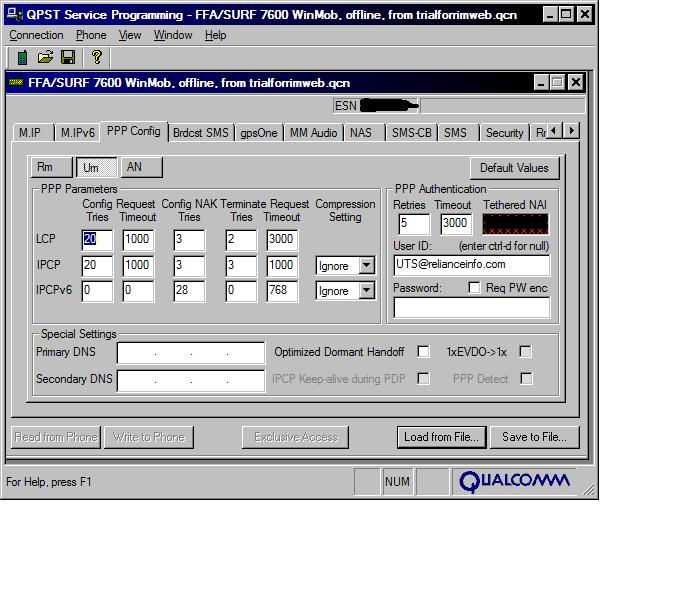Click the help question mark icon
Viewport: 699px width, 596px height.
[x=96, y=57]
